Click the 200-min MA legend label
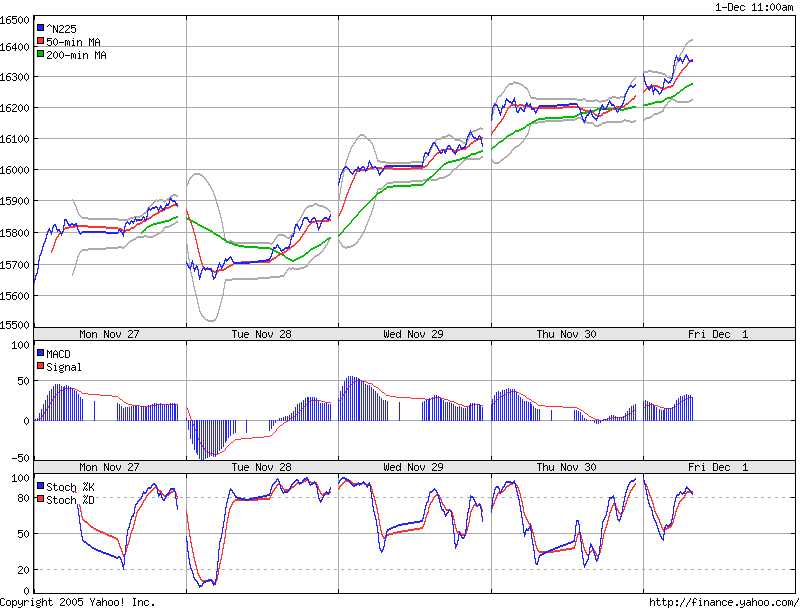The width and height of the screenshot is (800, 608). tap(77, 55)
